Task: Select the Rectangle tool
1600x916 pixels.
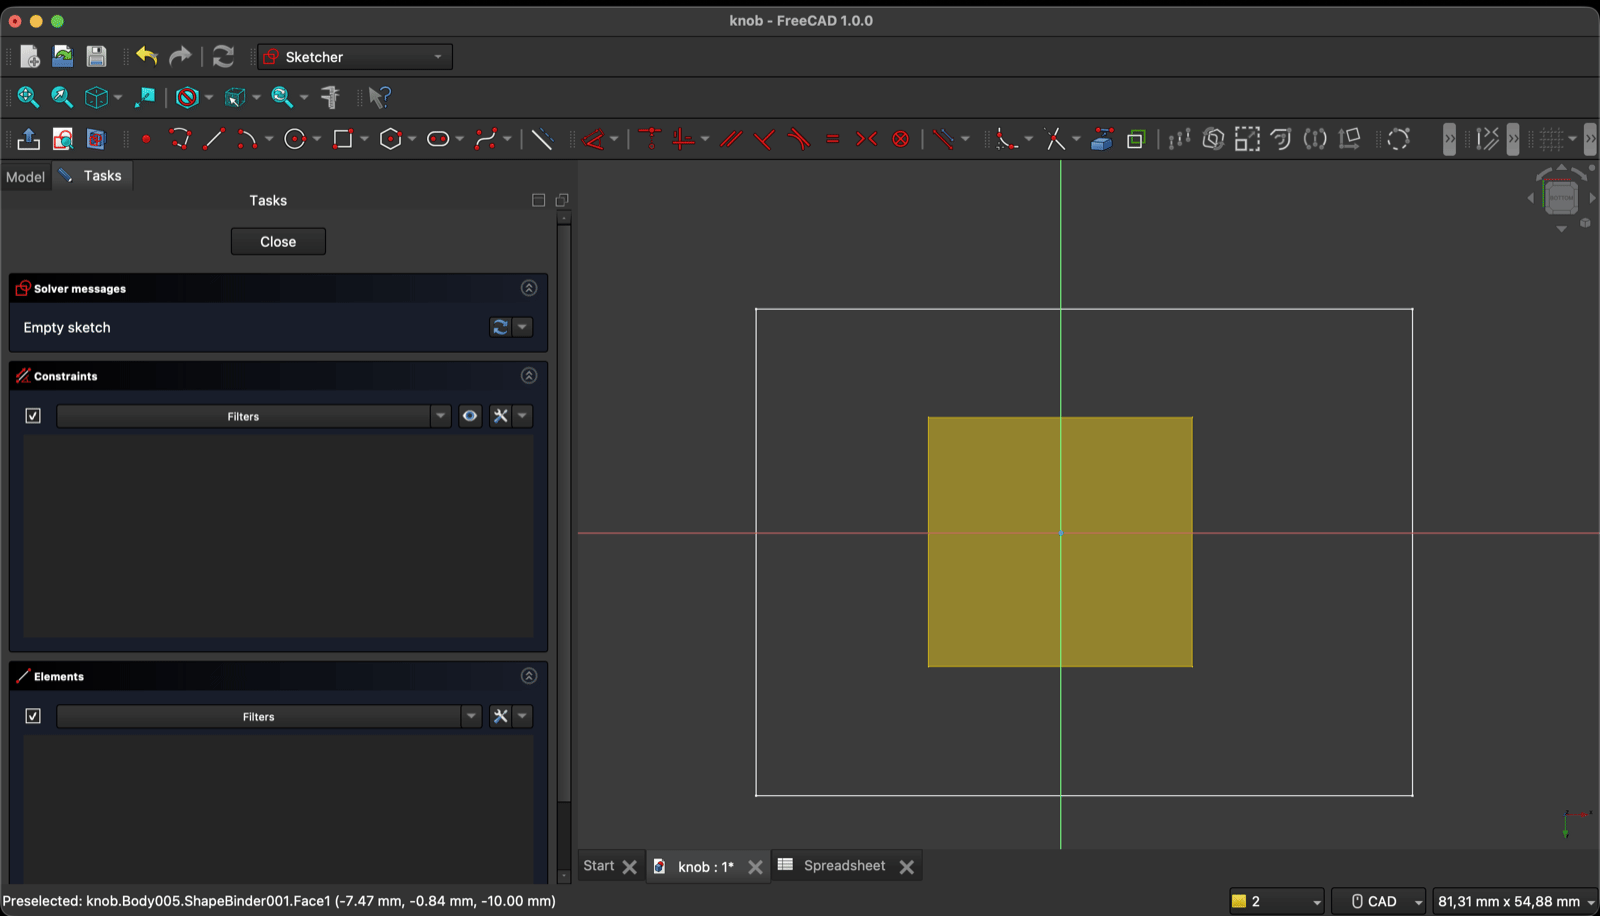Action: [x=343, y=139]
